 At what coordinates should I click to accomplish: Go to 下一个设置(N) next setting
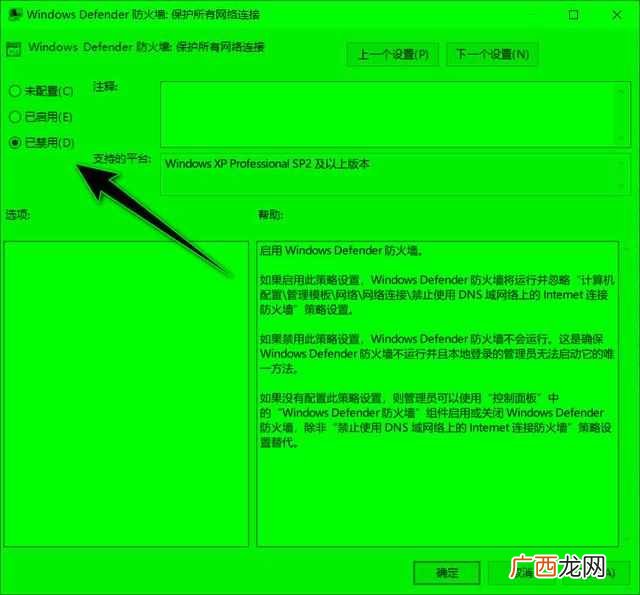492,54
